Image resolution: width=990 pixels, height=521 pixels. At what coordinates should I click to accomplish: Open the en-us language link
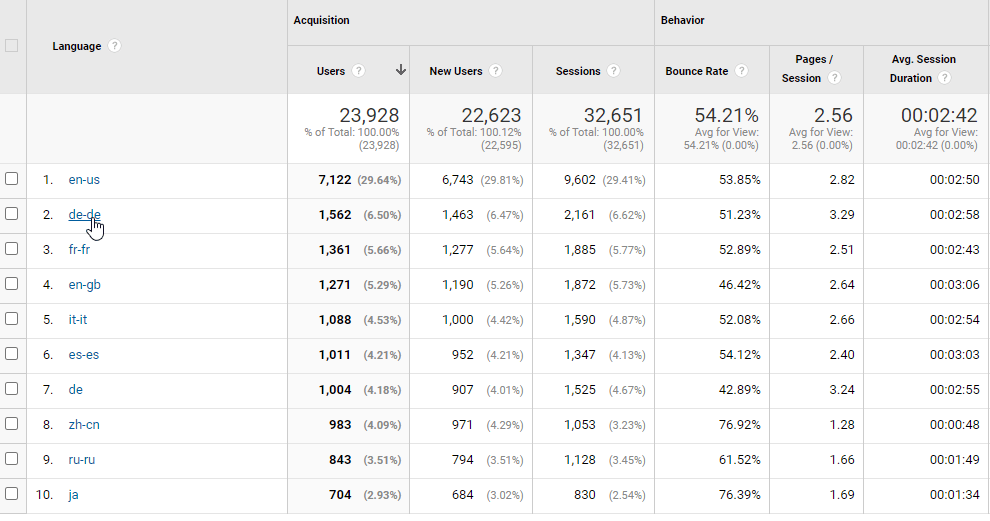point(84,179)
